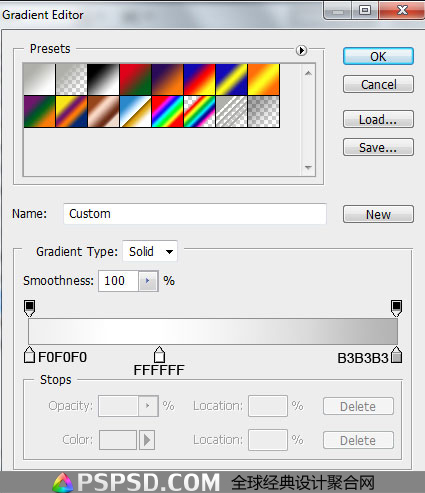Choose the orange yellow orange gradient preset

tap(263, 79)
